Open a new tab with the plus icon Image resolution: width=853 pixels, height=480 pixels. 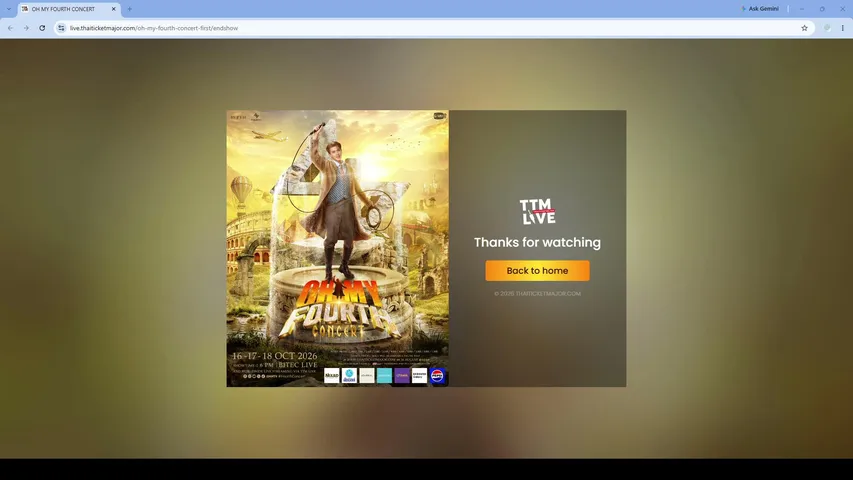coord(129,9)
